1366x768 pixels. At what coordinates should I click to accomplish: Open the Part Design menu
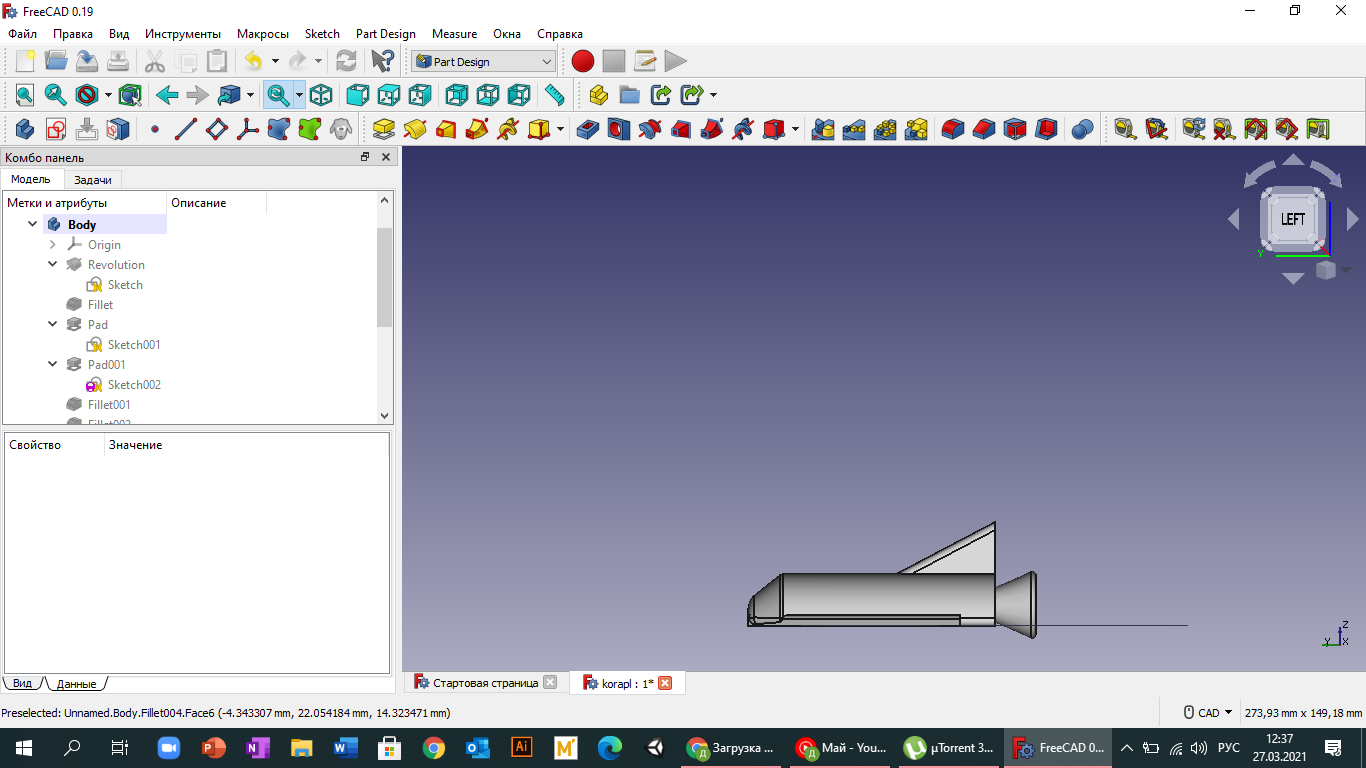click(x=385, y=34)
